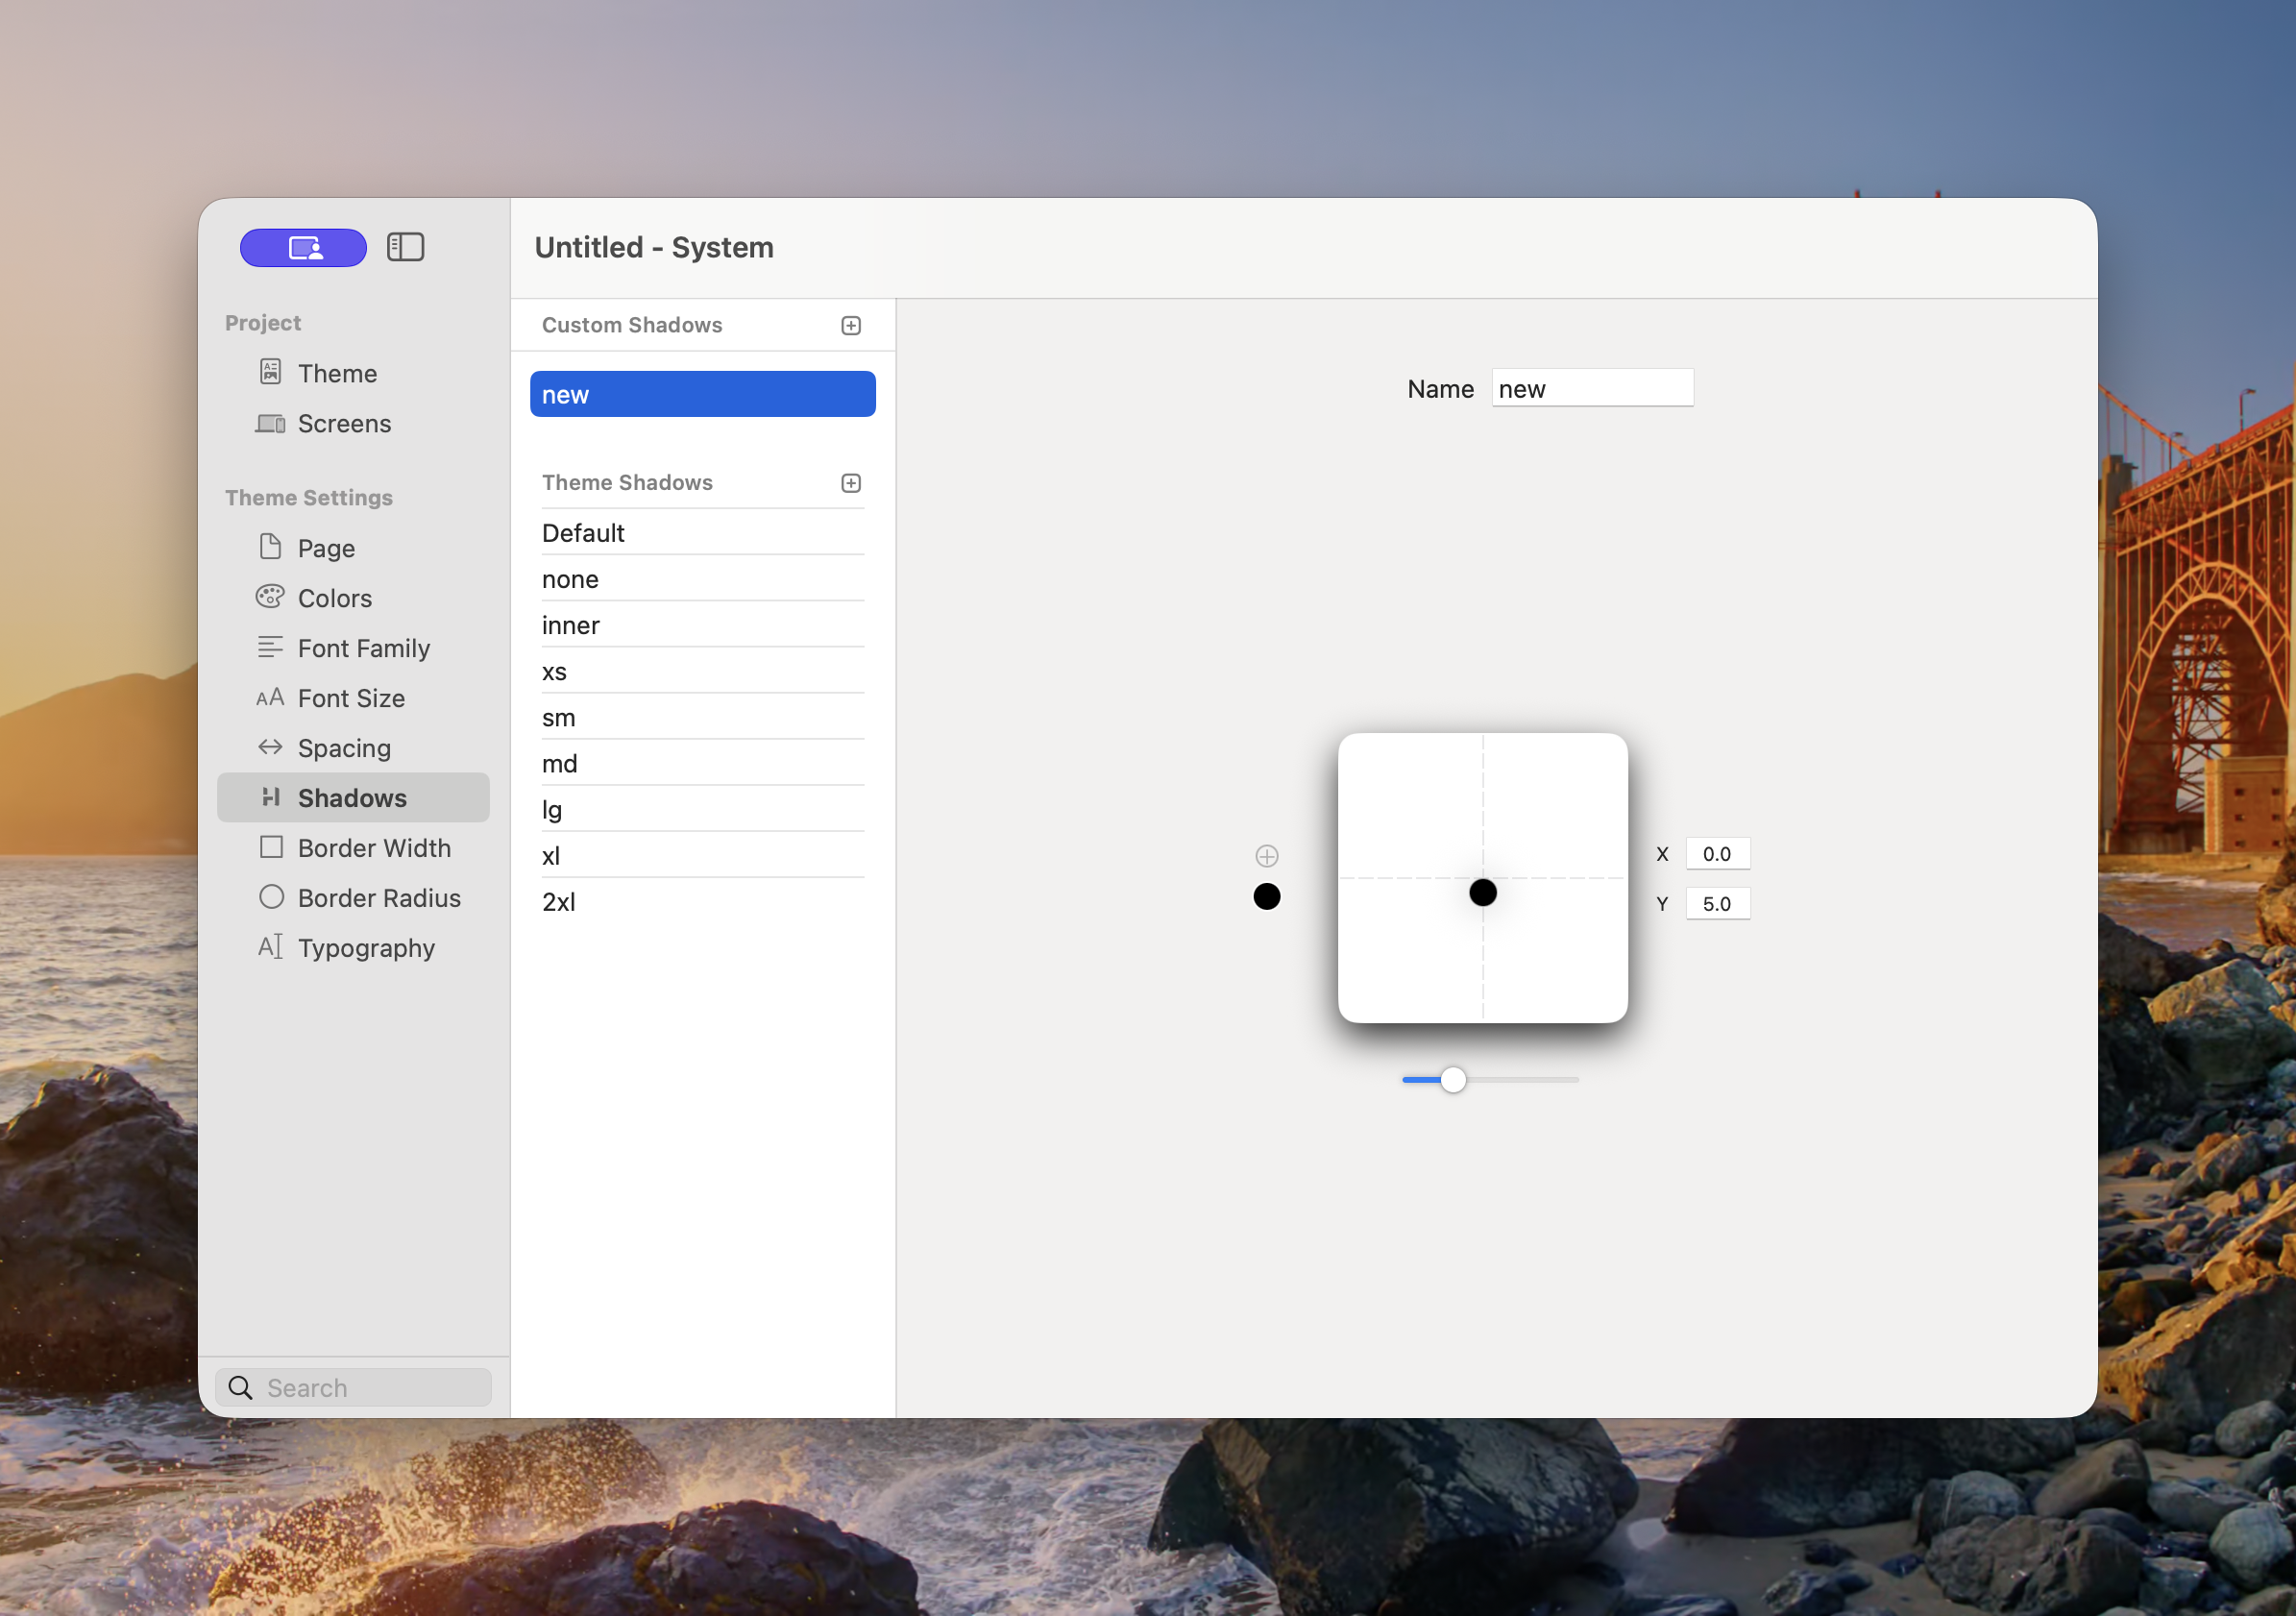Open Screens in the Project section
The height and width of the screenshot is (1616, 2296).
pyautogui.click(x=353, y=423)
